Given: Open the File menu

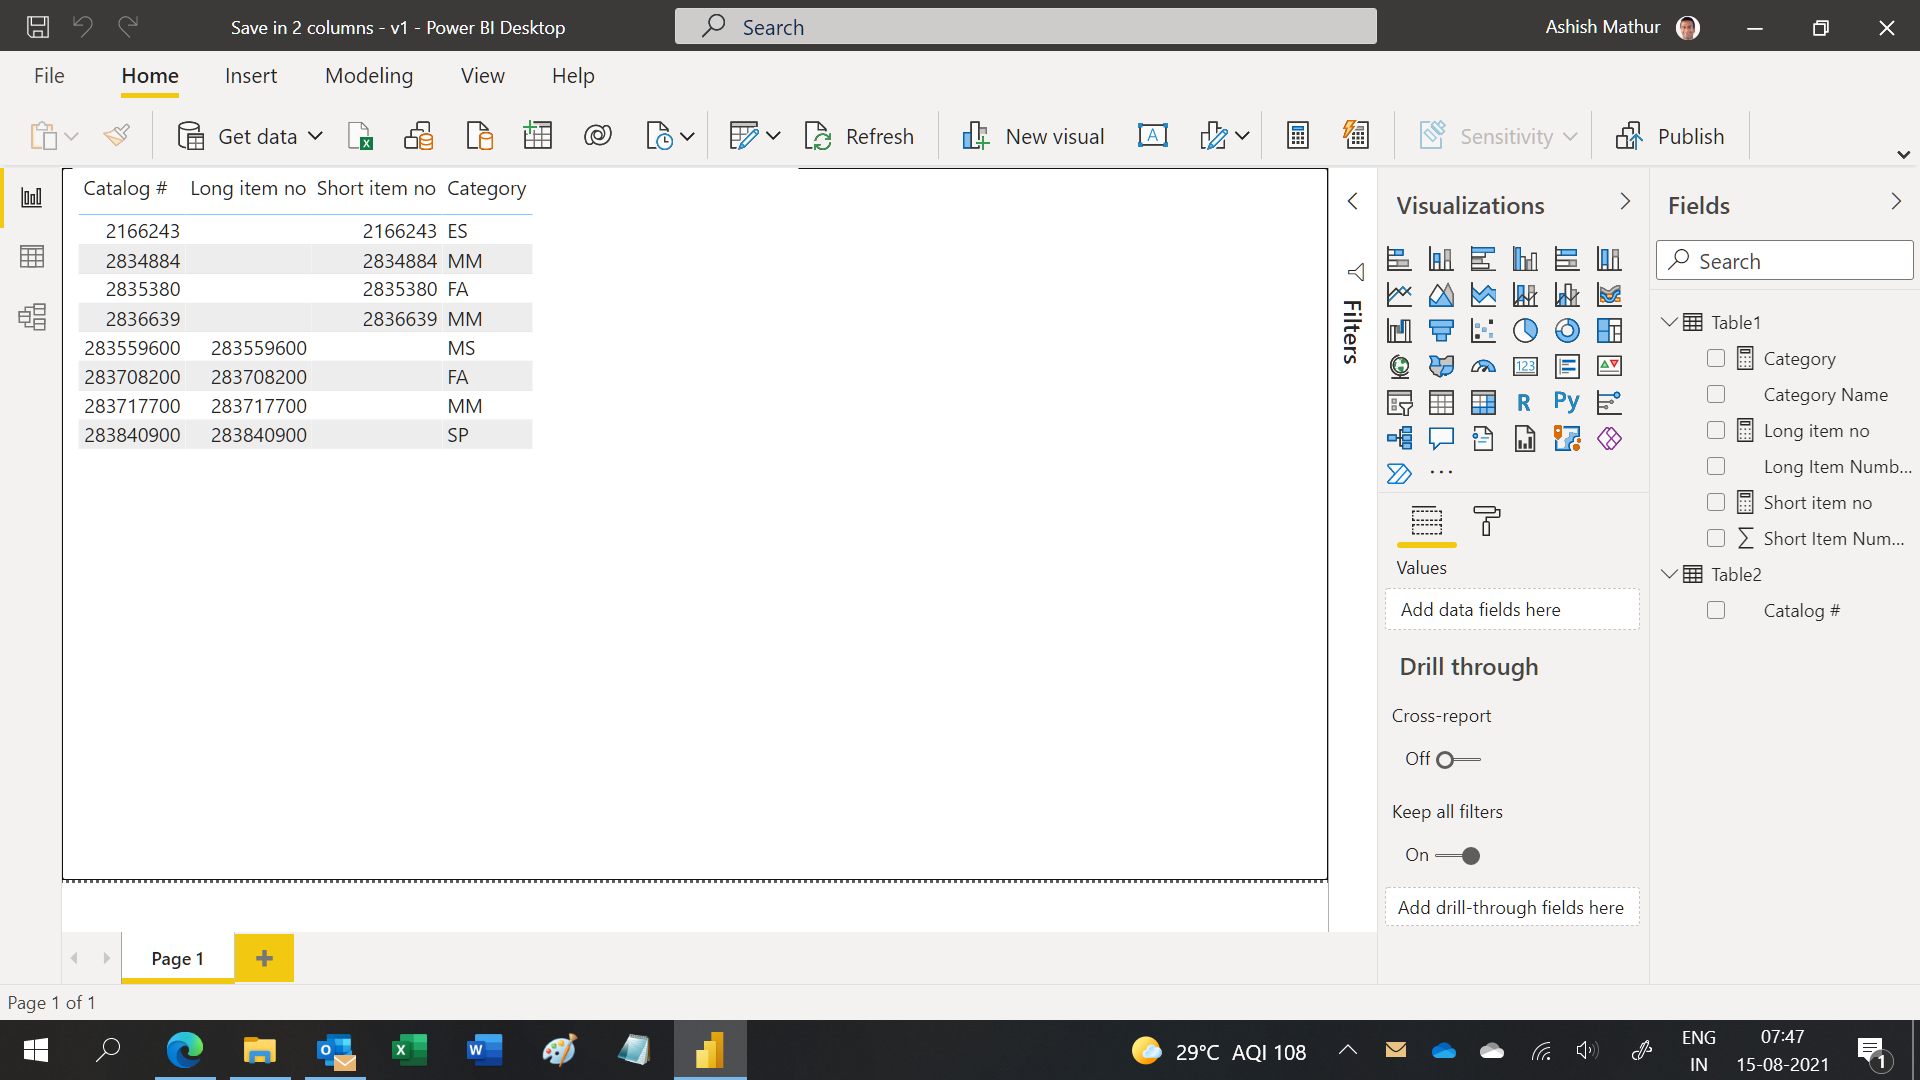Looking at the screenshot, I should (49, 76).
